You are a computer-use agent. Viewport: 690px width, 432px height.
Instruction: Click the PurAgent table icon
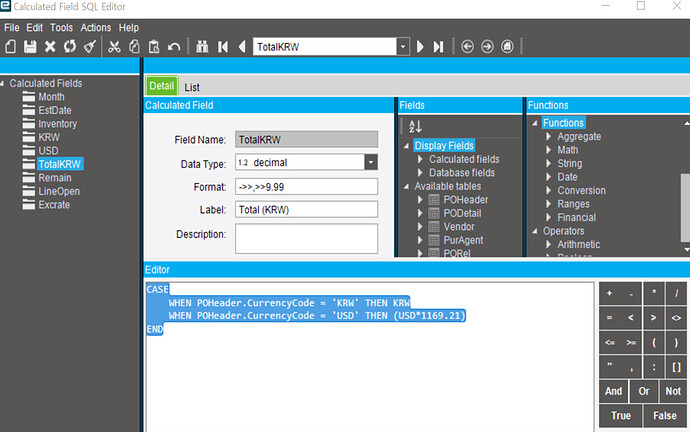coord(434,241)
